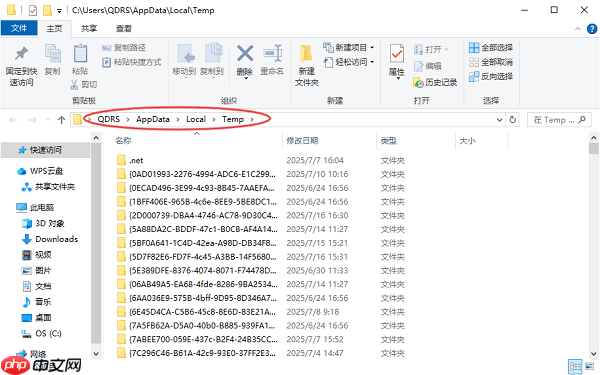Select This PC (此电脑) in sidebar

click(x=35, y=207)
